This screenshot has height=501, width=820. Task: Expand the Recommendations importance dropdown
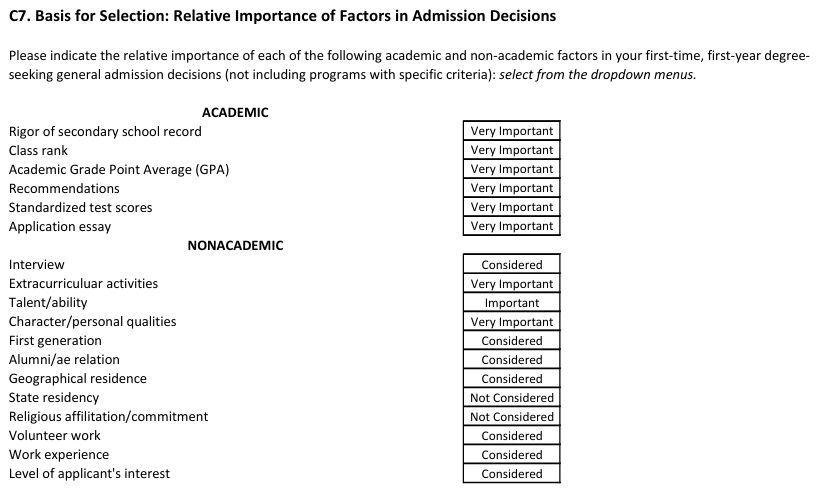tap(511, 188)
